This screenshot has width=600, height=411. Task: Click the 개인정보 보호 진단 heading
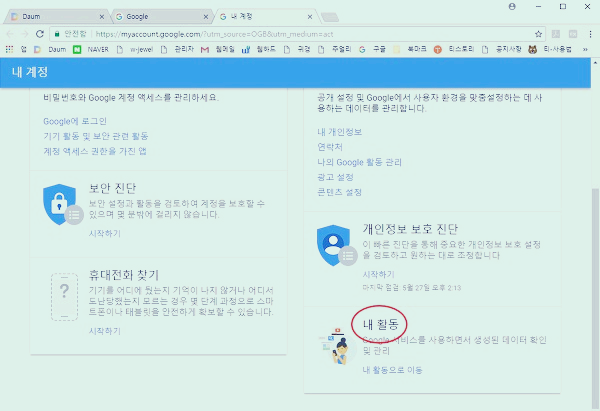pyautogui.click(x=410, y=229)
